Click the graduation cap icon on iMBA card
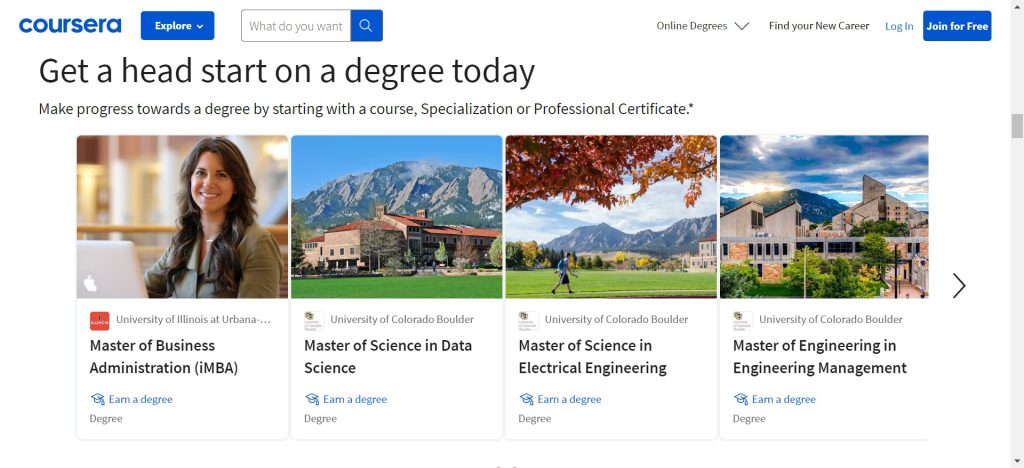The image size is (1024, 468). [x=97, y=399]
